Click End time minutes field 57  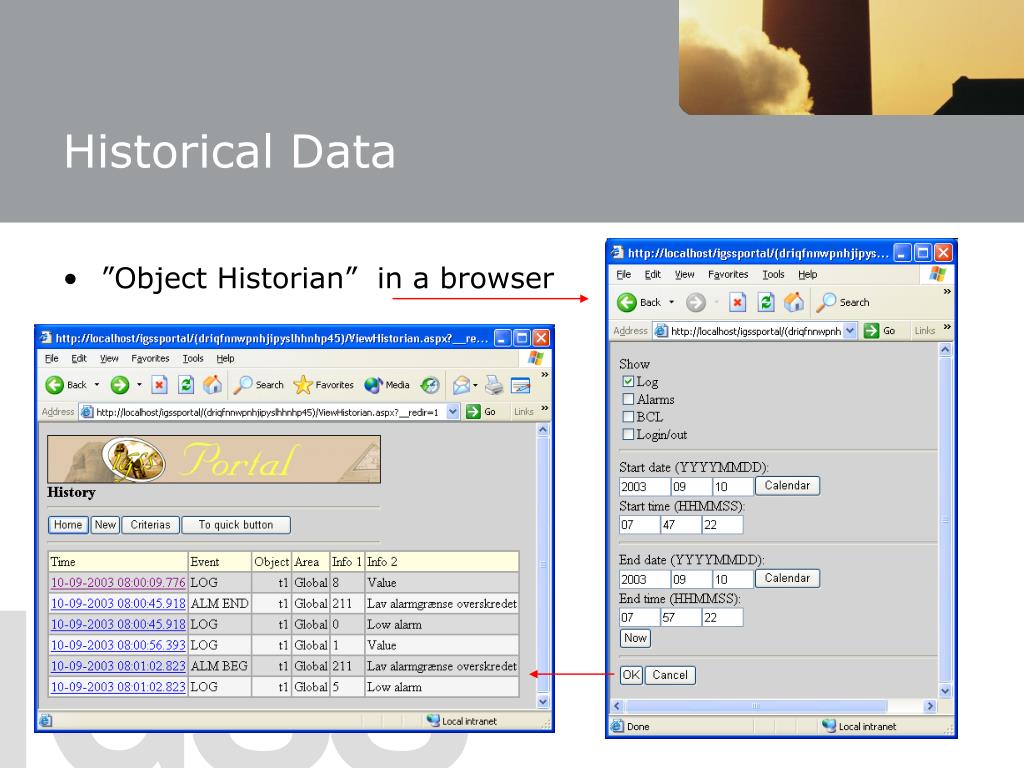680,618
